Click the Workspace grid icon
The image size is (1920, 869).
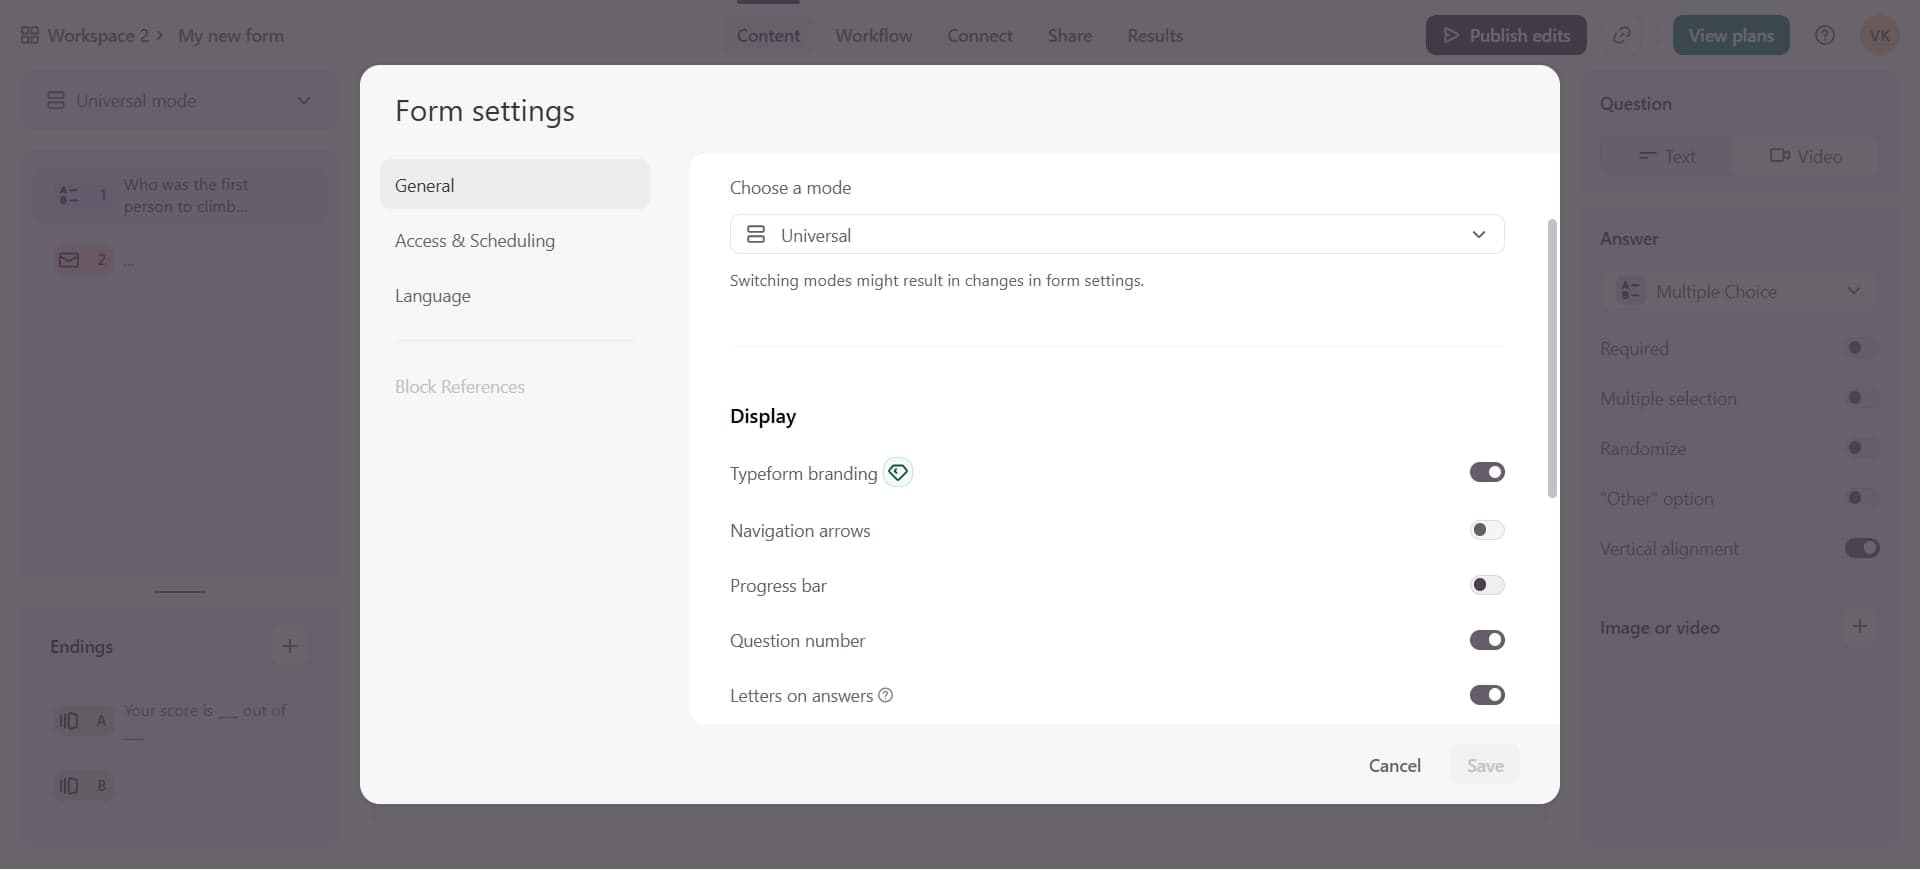coord(30,35)
